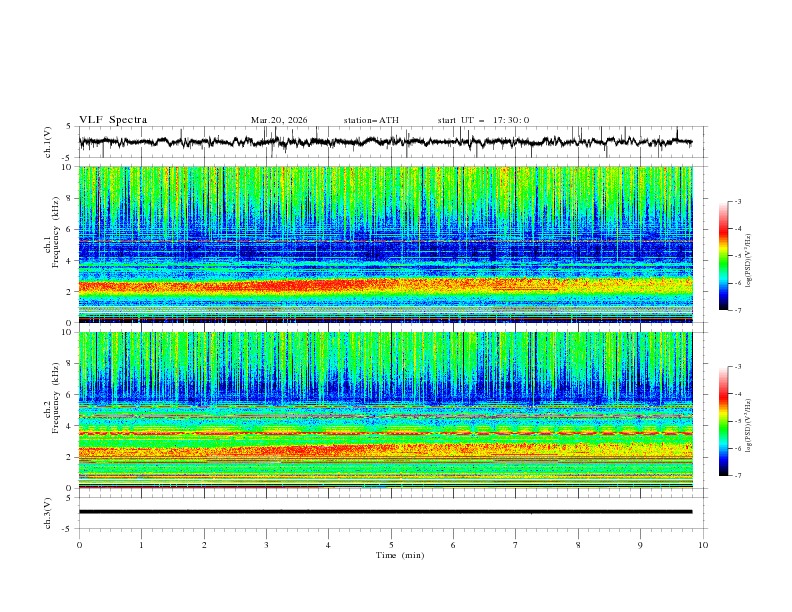Click the "6" label on the time axis
Viewport: 792px width, 612px height.
(x=453, y=545)
